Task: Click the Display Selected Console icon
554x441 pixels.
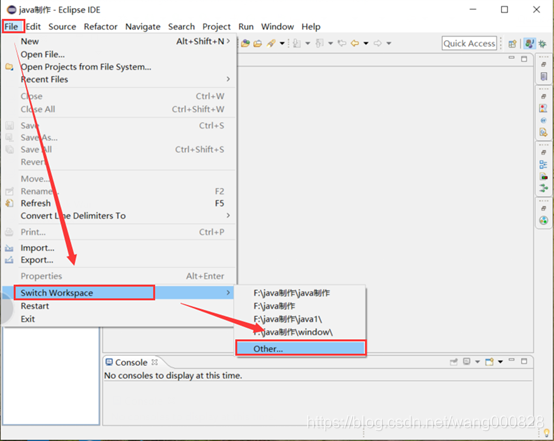Action: pyautogui.click(x=467, y=361)
